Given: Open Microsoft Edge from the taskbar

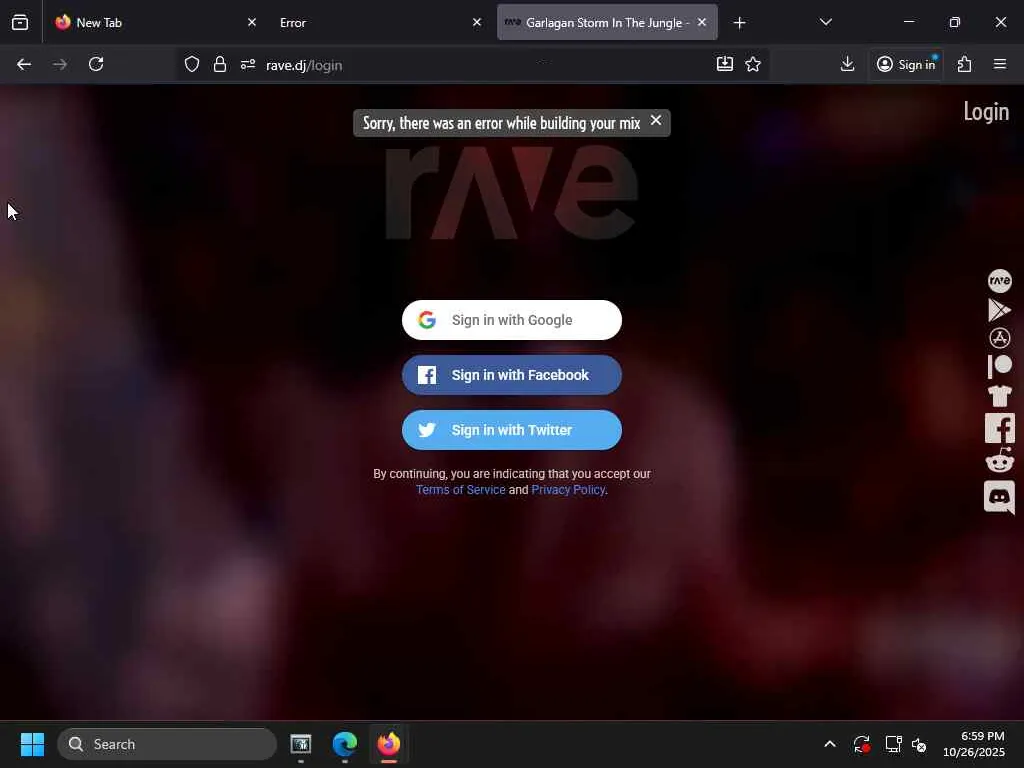Looking at the screenshot, I should click(345, 744).
